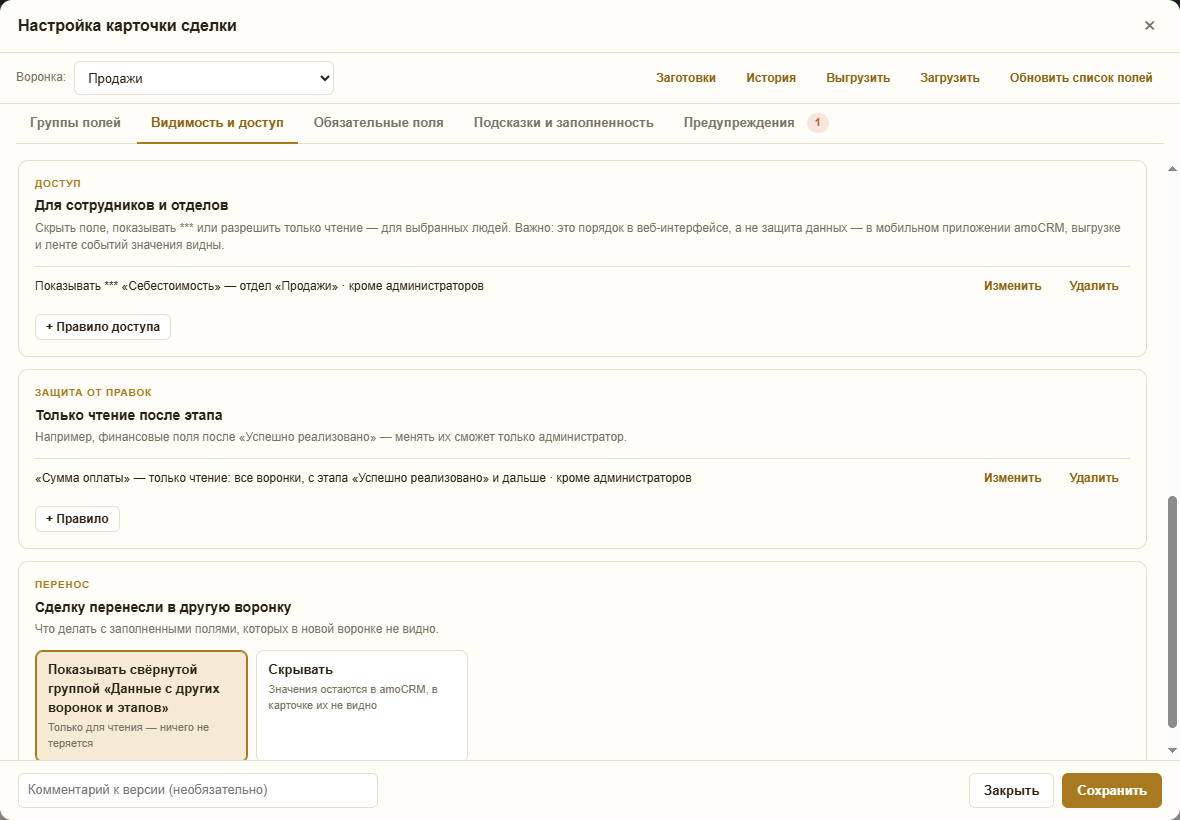Add a new rule with + Правило доступа
Image resolution: width=1180 pixels, height=820 pixels.
(103, 327)
